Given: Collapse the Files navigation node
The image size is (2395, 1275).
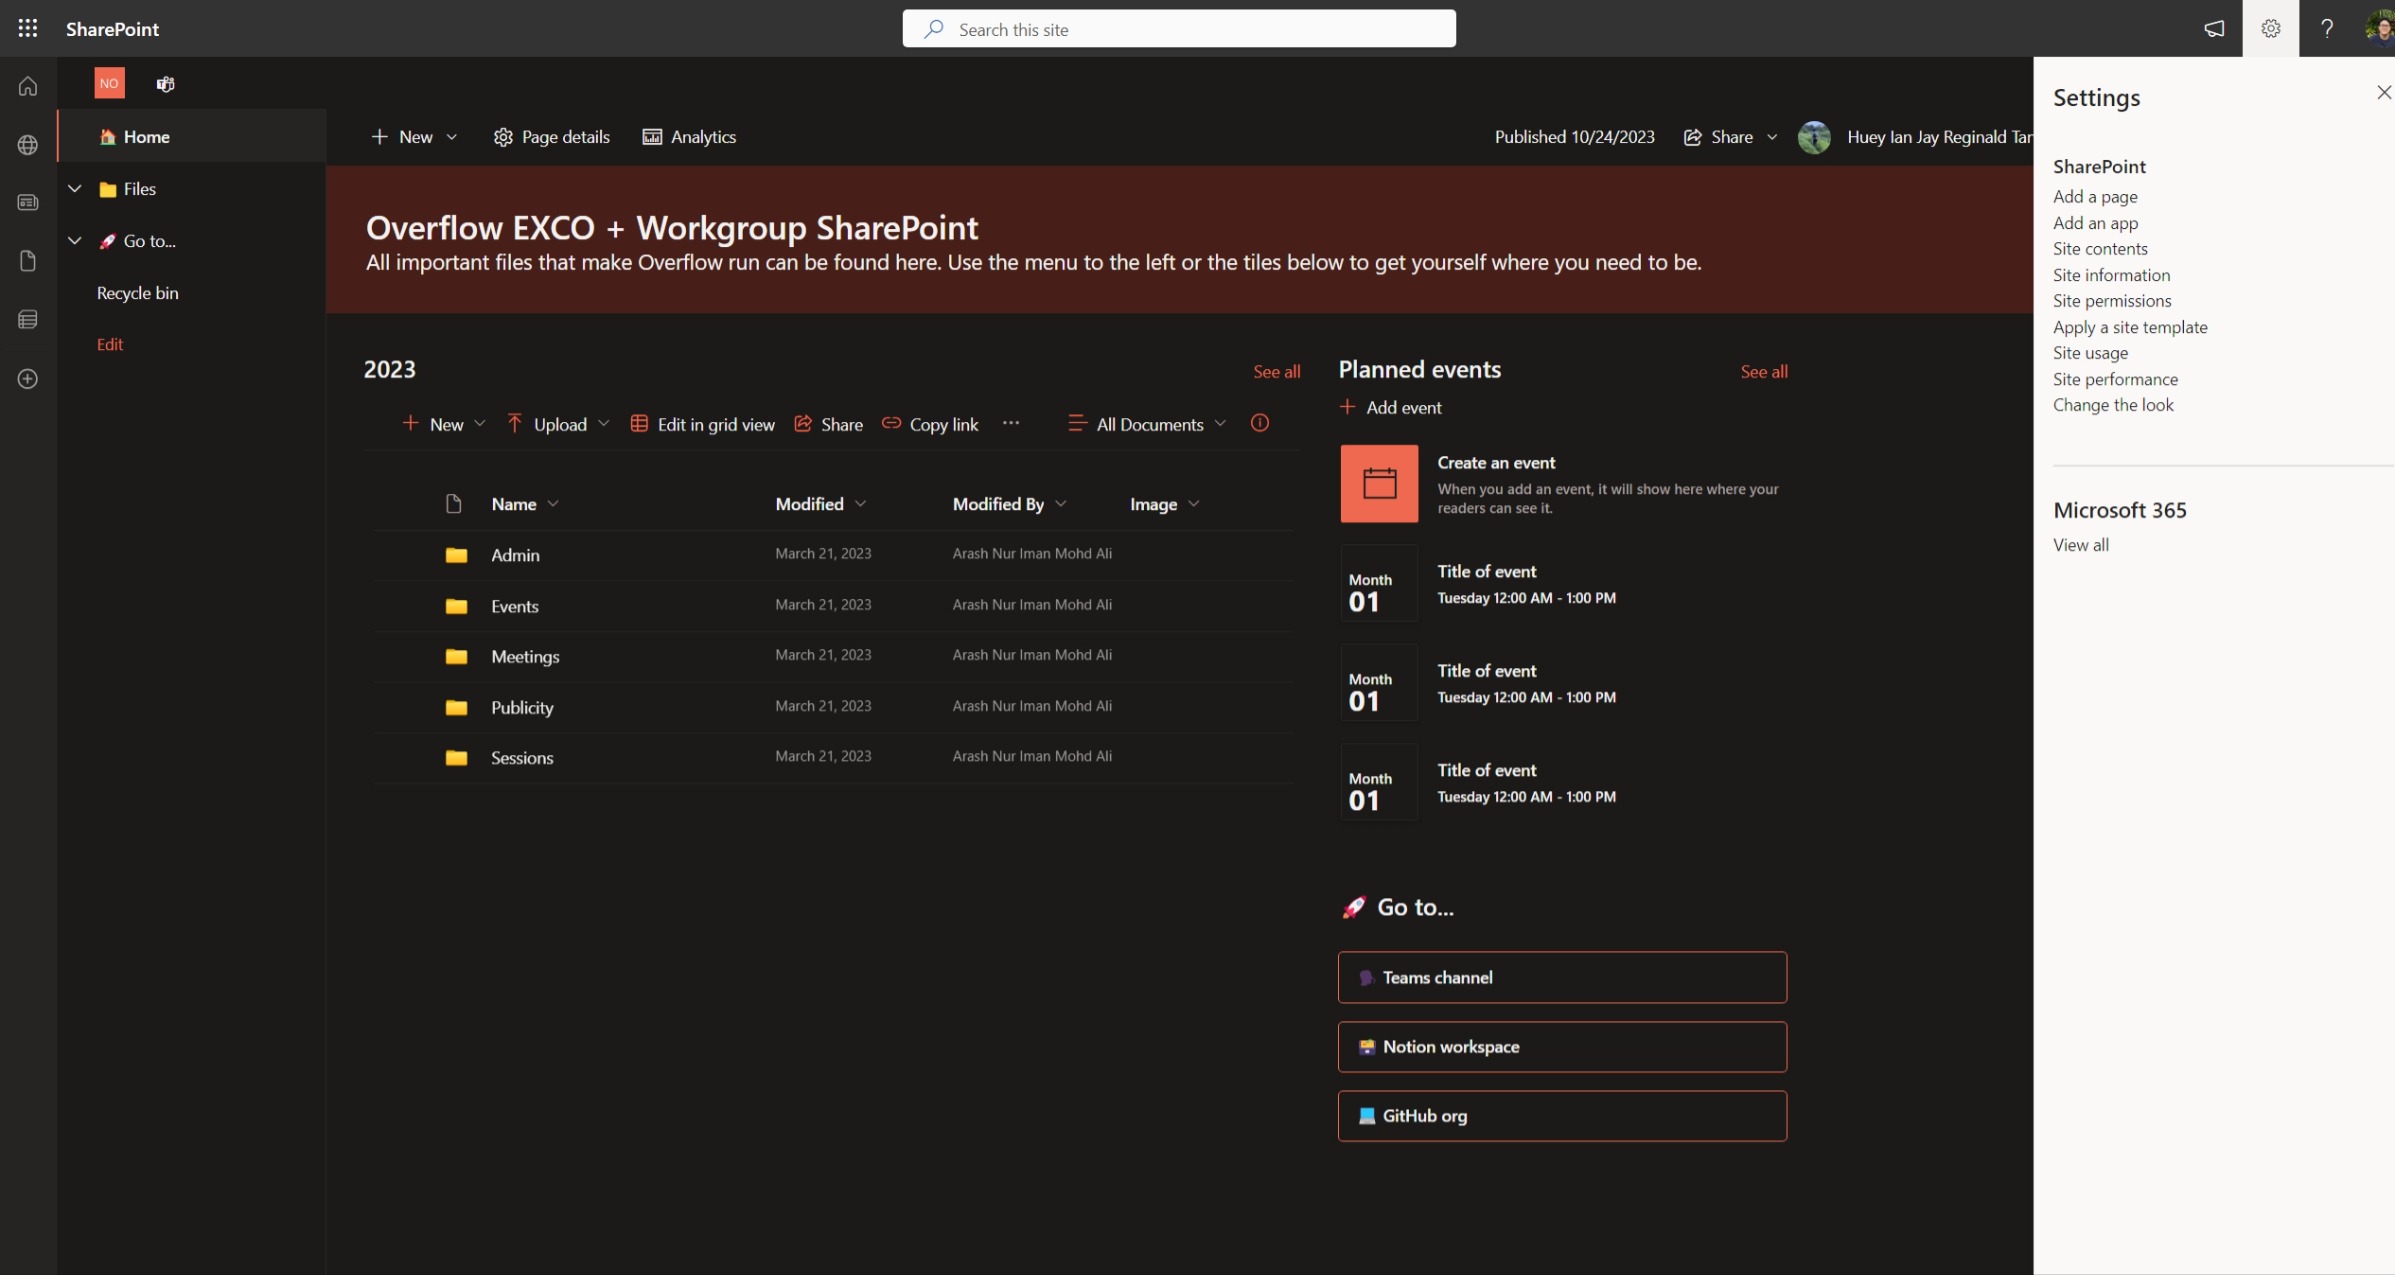Looking at the screenshot, I should point(75,189).
